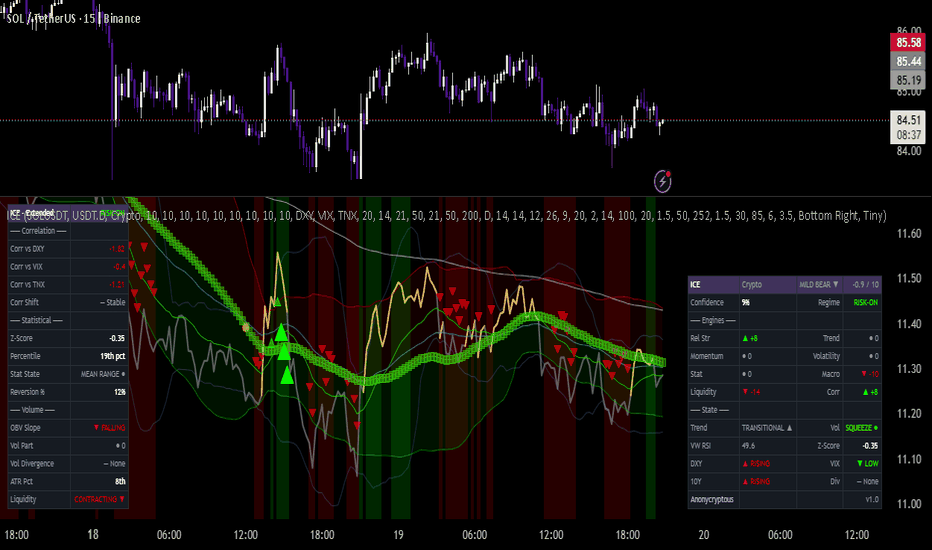Click the 08:37 bar countdown timer

(908, 135)
